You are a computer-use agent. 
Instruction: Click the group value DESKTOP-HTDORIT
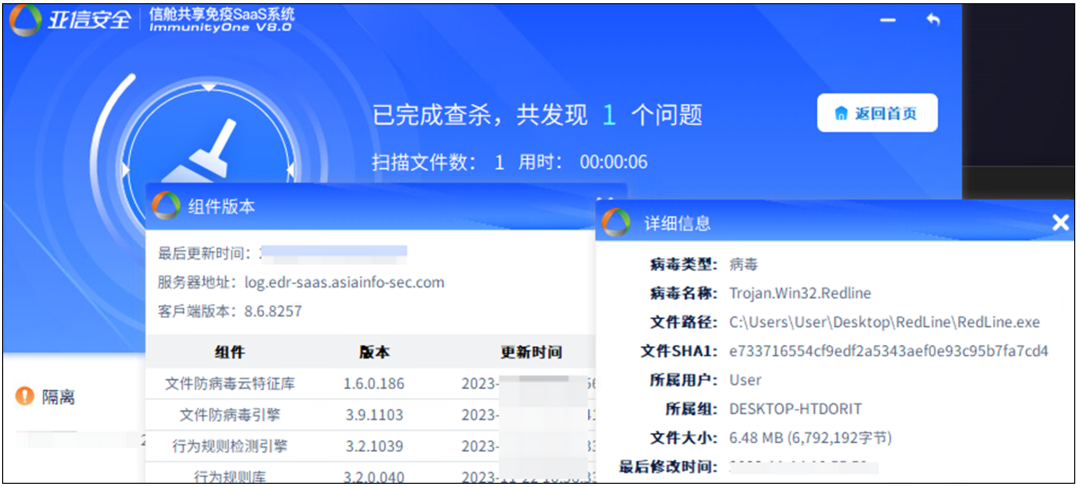(796, 409)
